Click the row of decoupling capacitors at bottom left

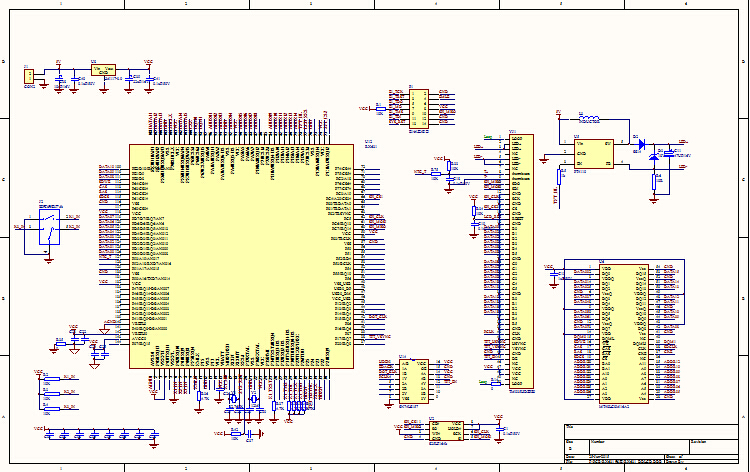pyautogui.click(x=100, y=434)
